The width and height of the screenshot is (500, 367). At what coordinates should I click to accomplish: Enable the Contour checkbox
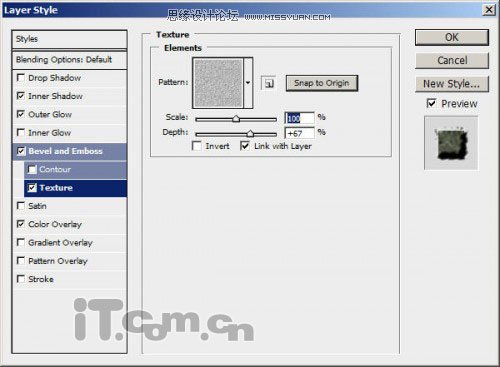(32, 169)
